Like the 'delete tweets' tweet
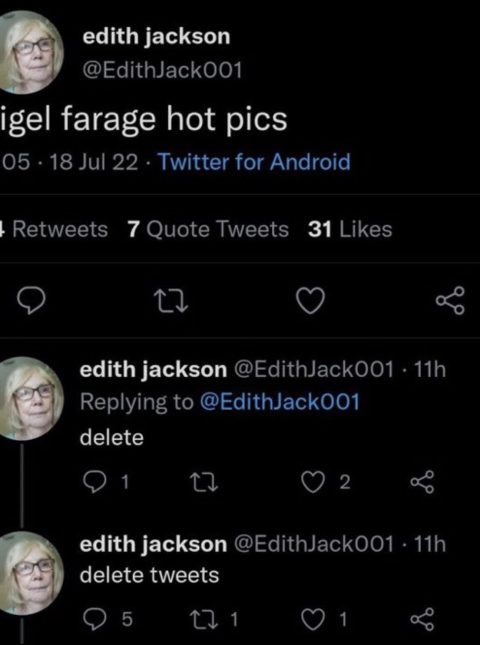 point(325,619)
